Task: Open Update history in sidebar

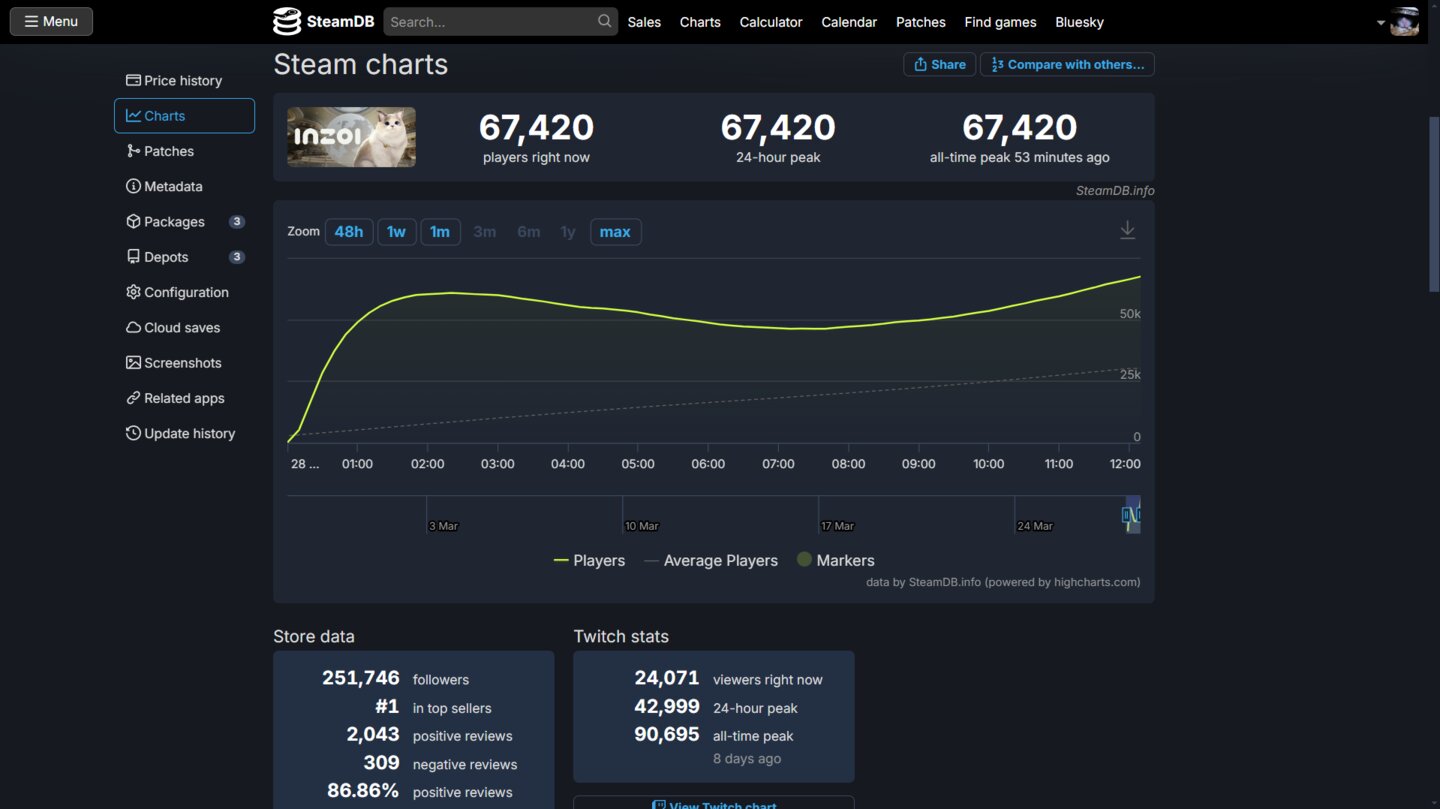Action: pyautogui.click(x=189, y=434)
